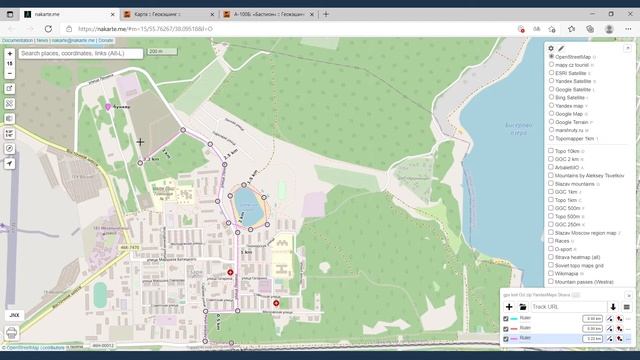Change color of the red Ruler track
Image resolution: width=640 pixels, height=360 pixels.
point(514,329)
